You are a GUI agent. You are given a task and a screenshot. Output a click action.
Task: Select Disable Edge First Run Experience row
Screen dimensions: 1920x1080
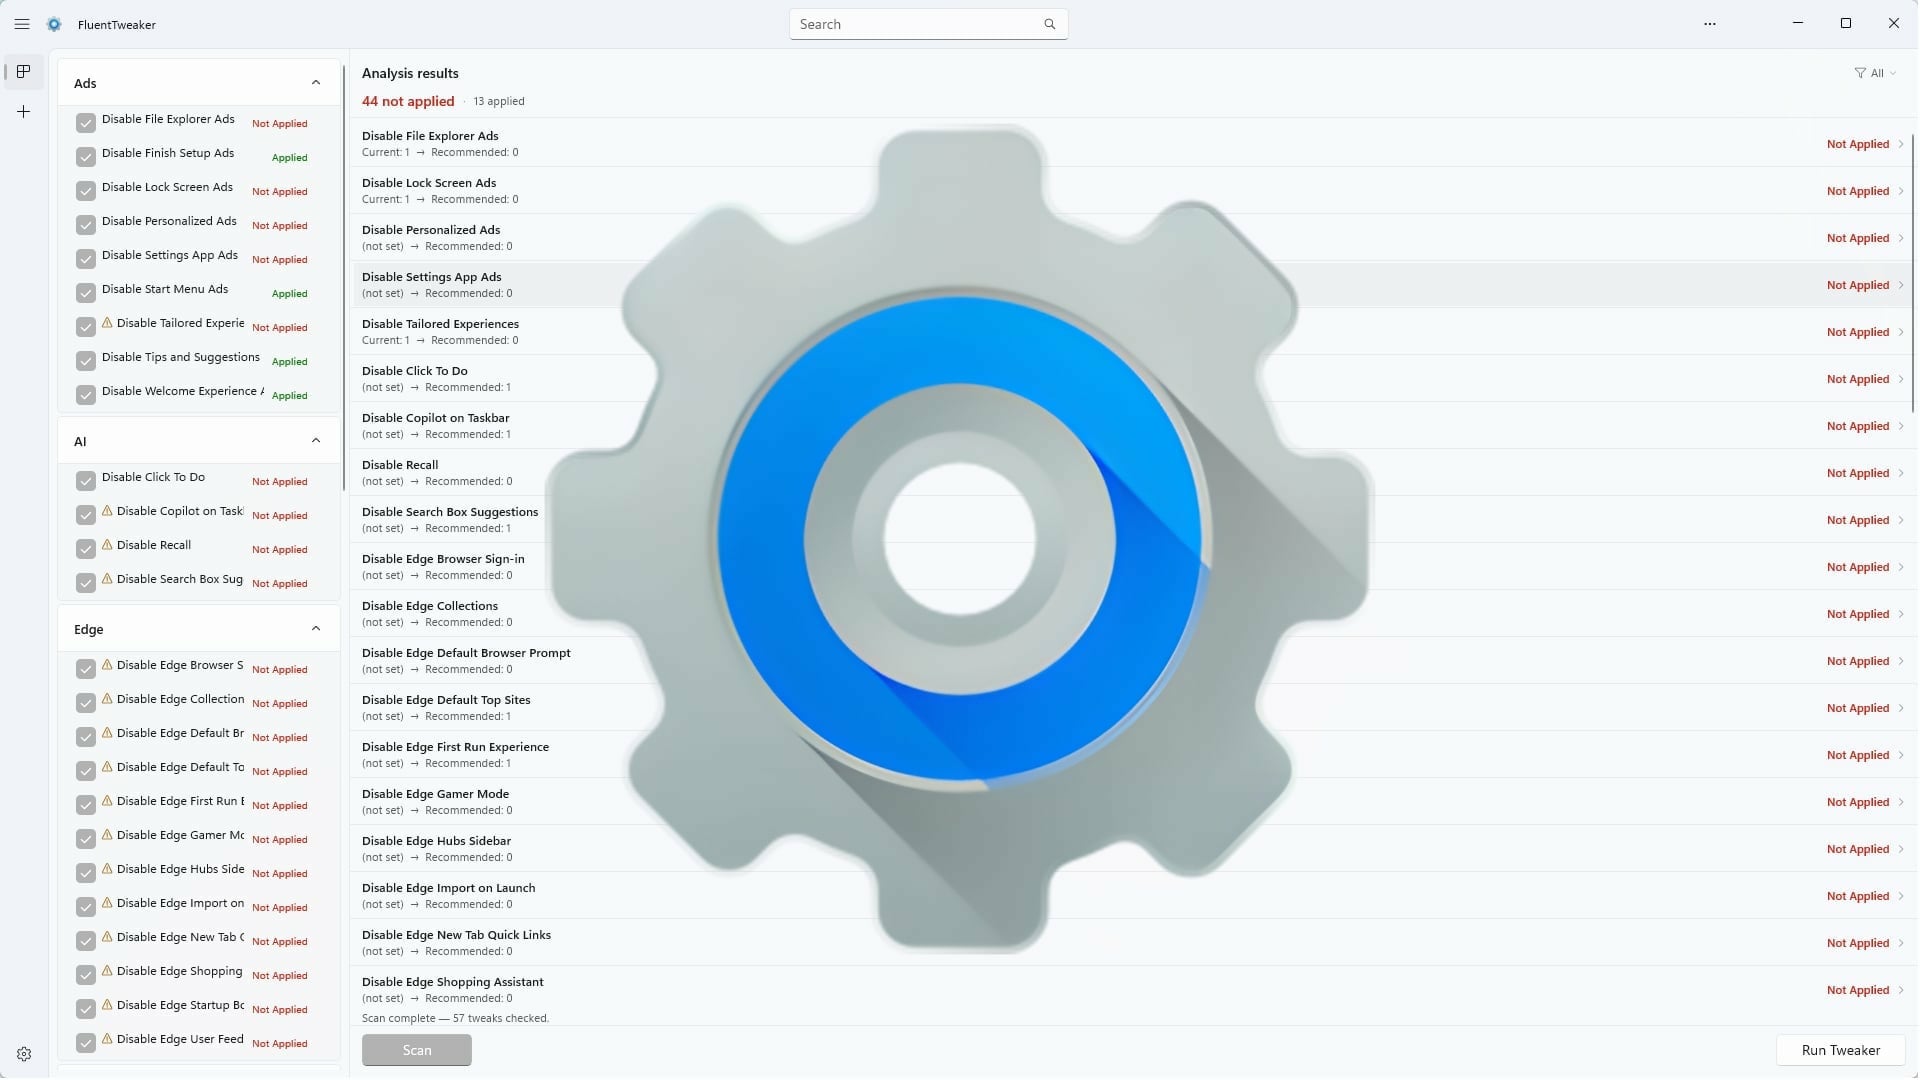1131,755
